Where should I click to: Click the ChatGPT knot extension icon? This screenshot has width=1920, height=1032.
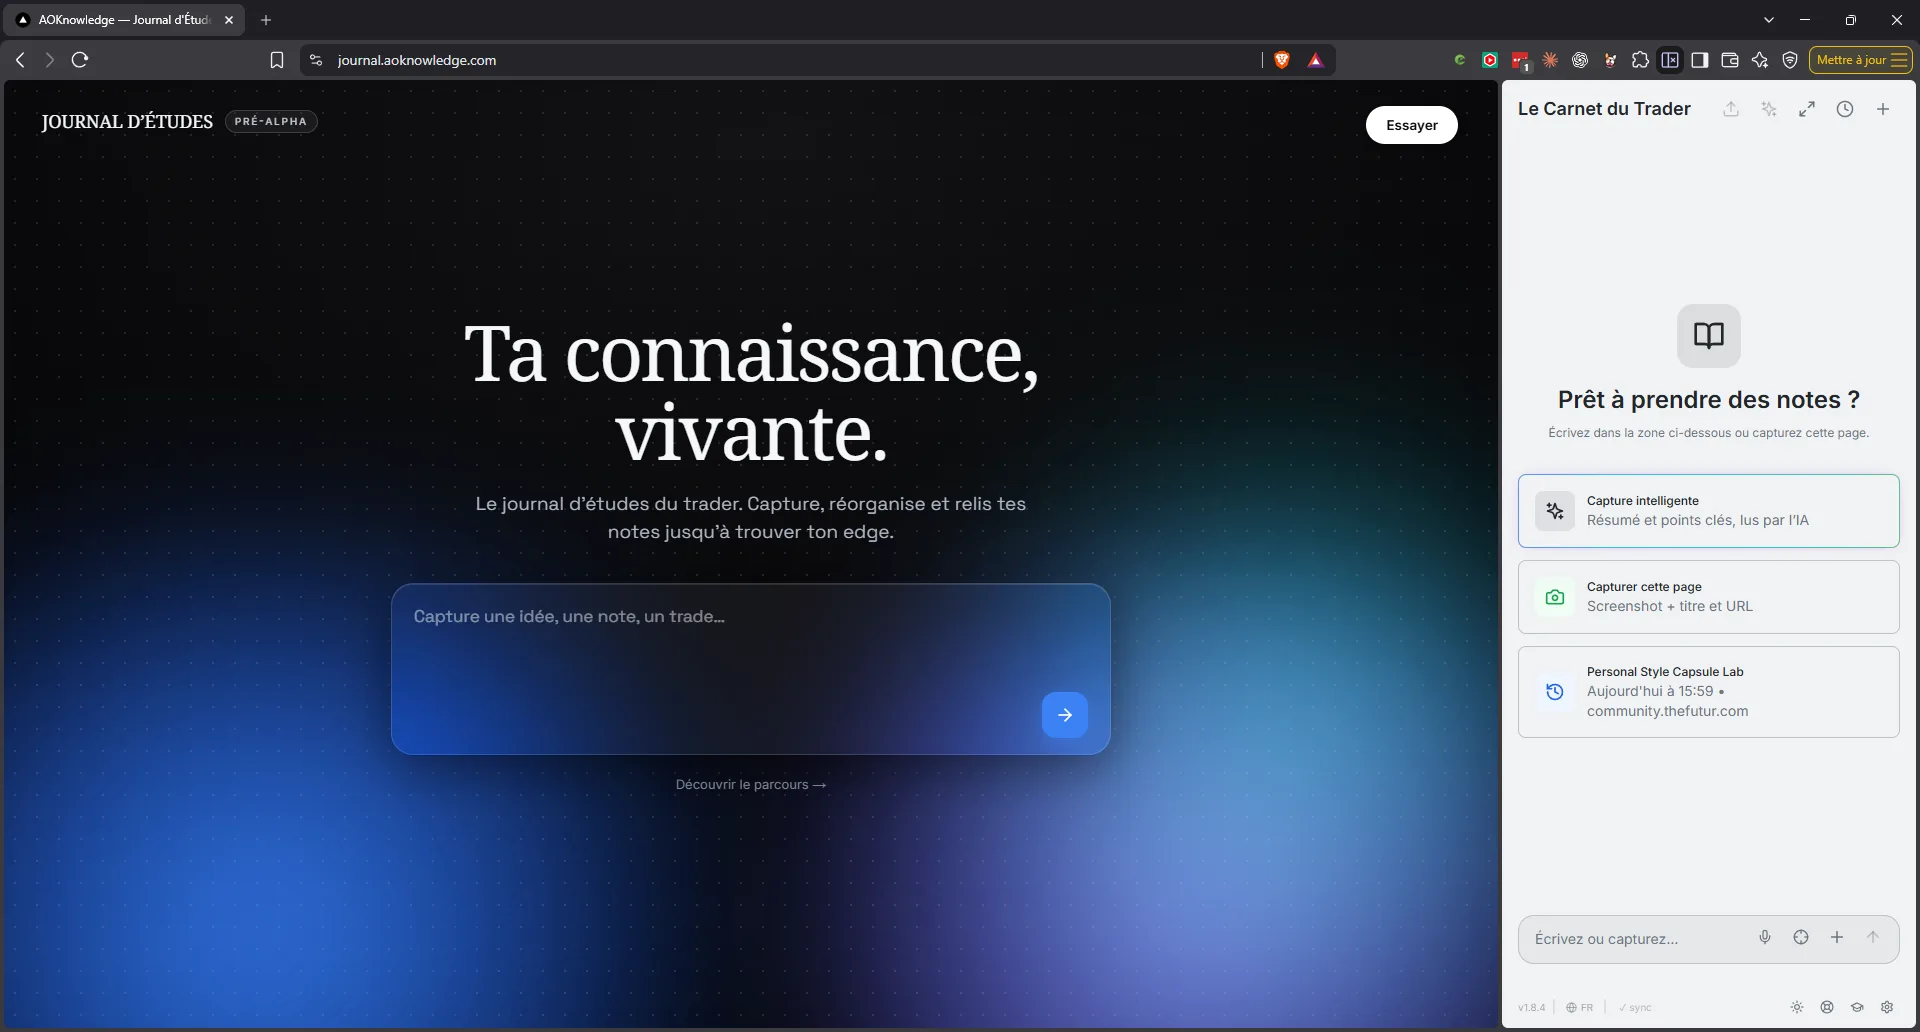pyautogui.click(x=1580, y=60)
